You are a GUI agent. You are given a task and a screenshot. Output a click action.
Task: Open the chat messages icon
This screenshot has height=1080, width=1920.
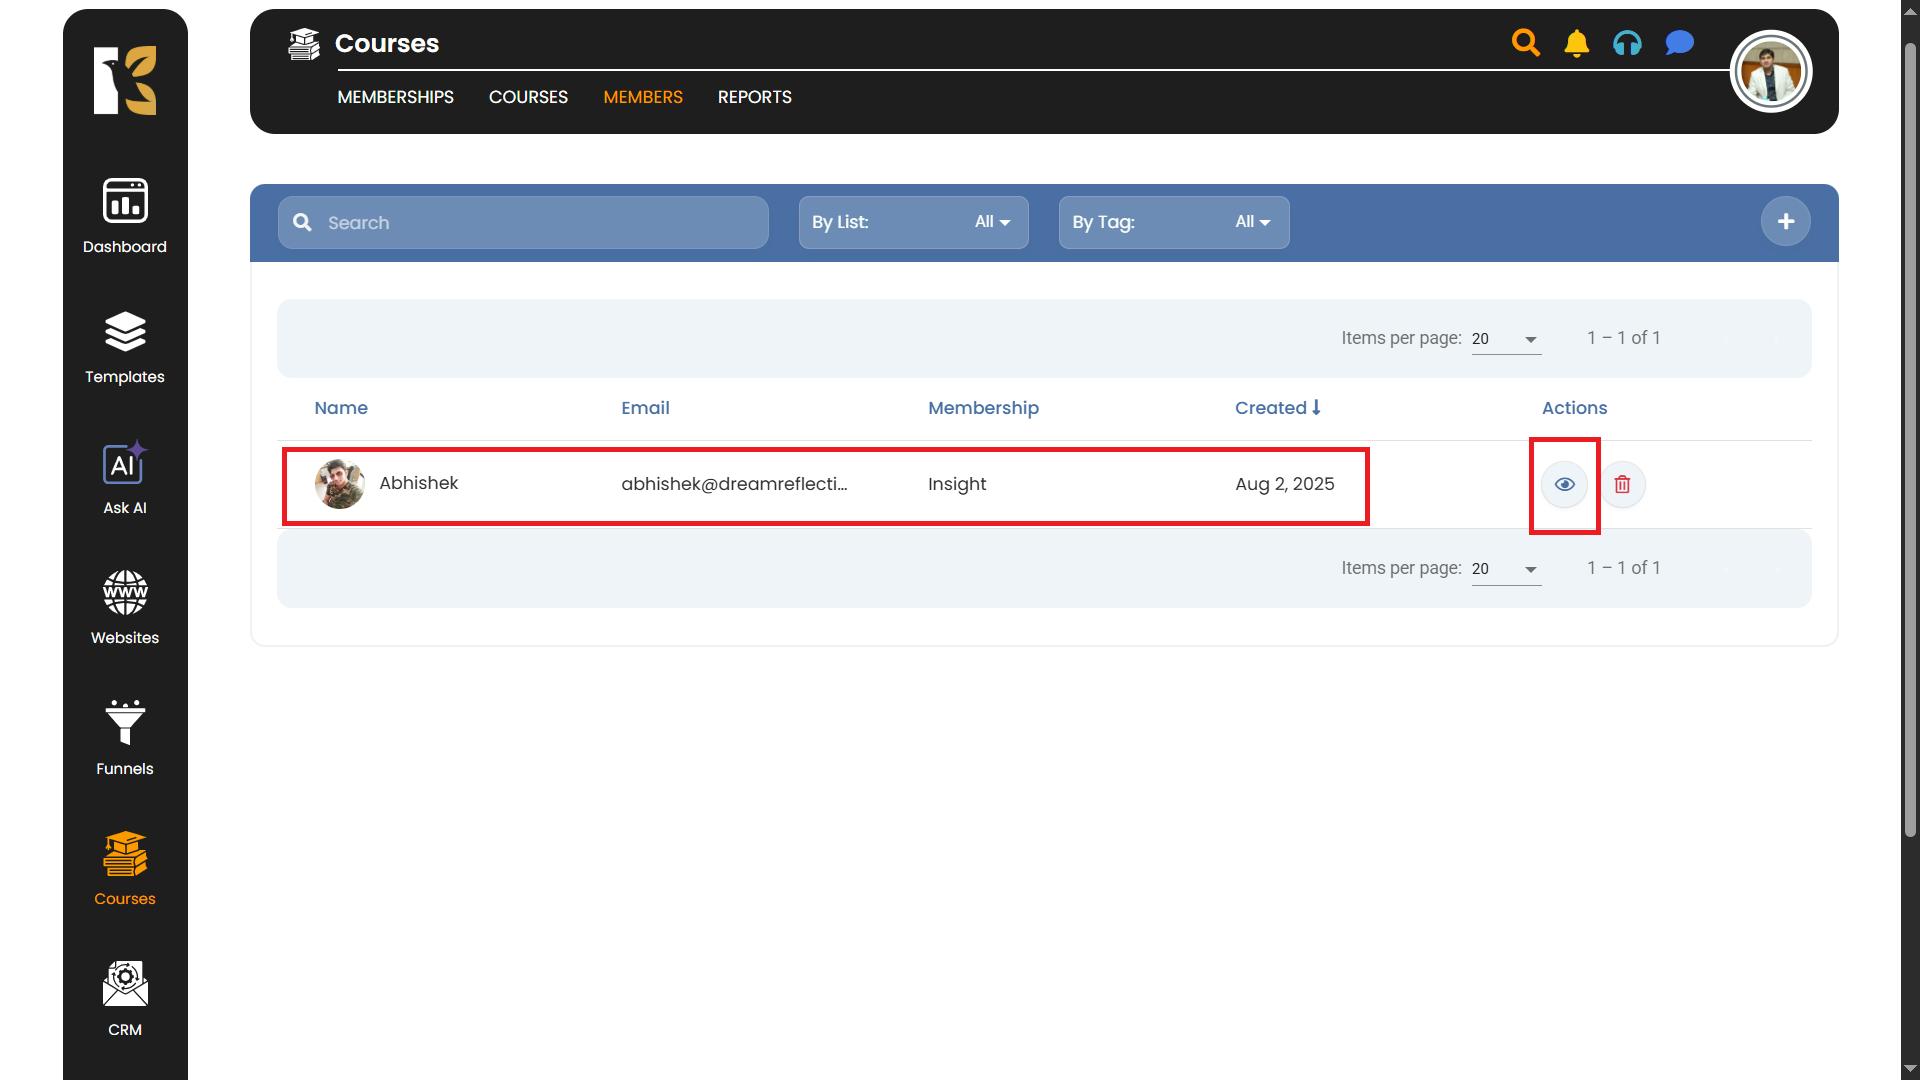coord(1679,43)
